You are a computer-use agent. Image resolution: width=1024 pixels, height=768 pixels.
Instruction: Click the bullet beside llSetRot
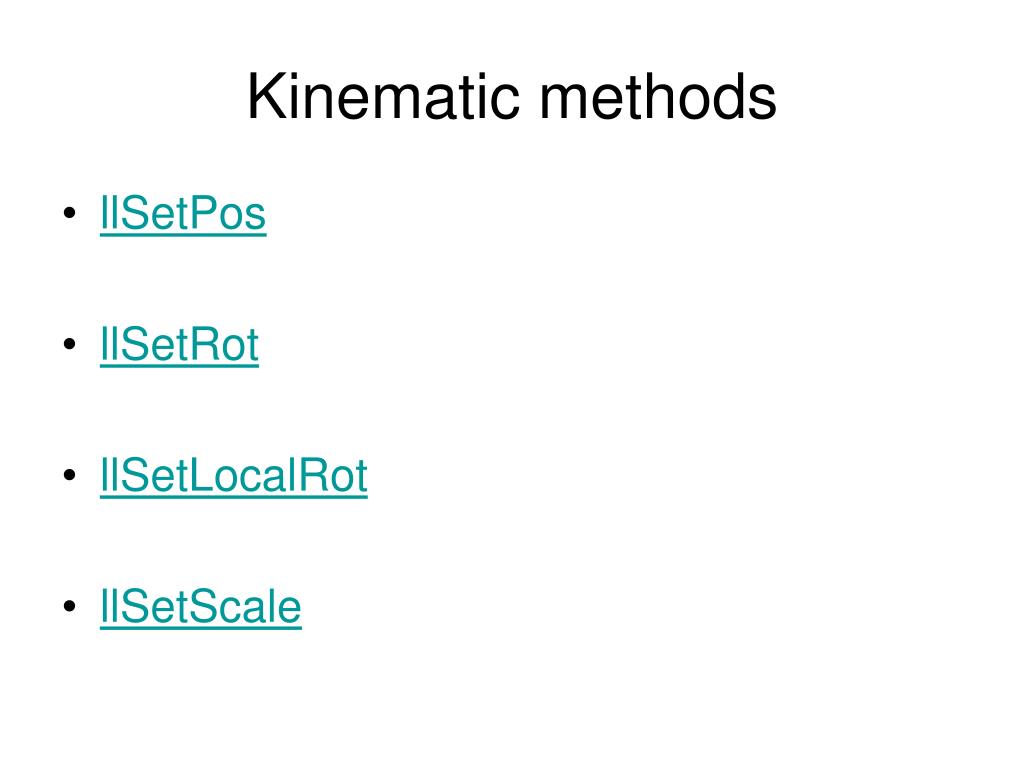click(70, 344)
